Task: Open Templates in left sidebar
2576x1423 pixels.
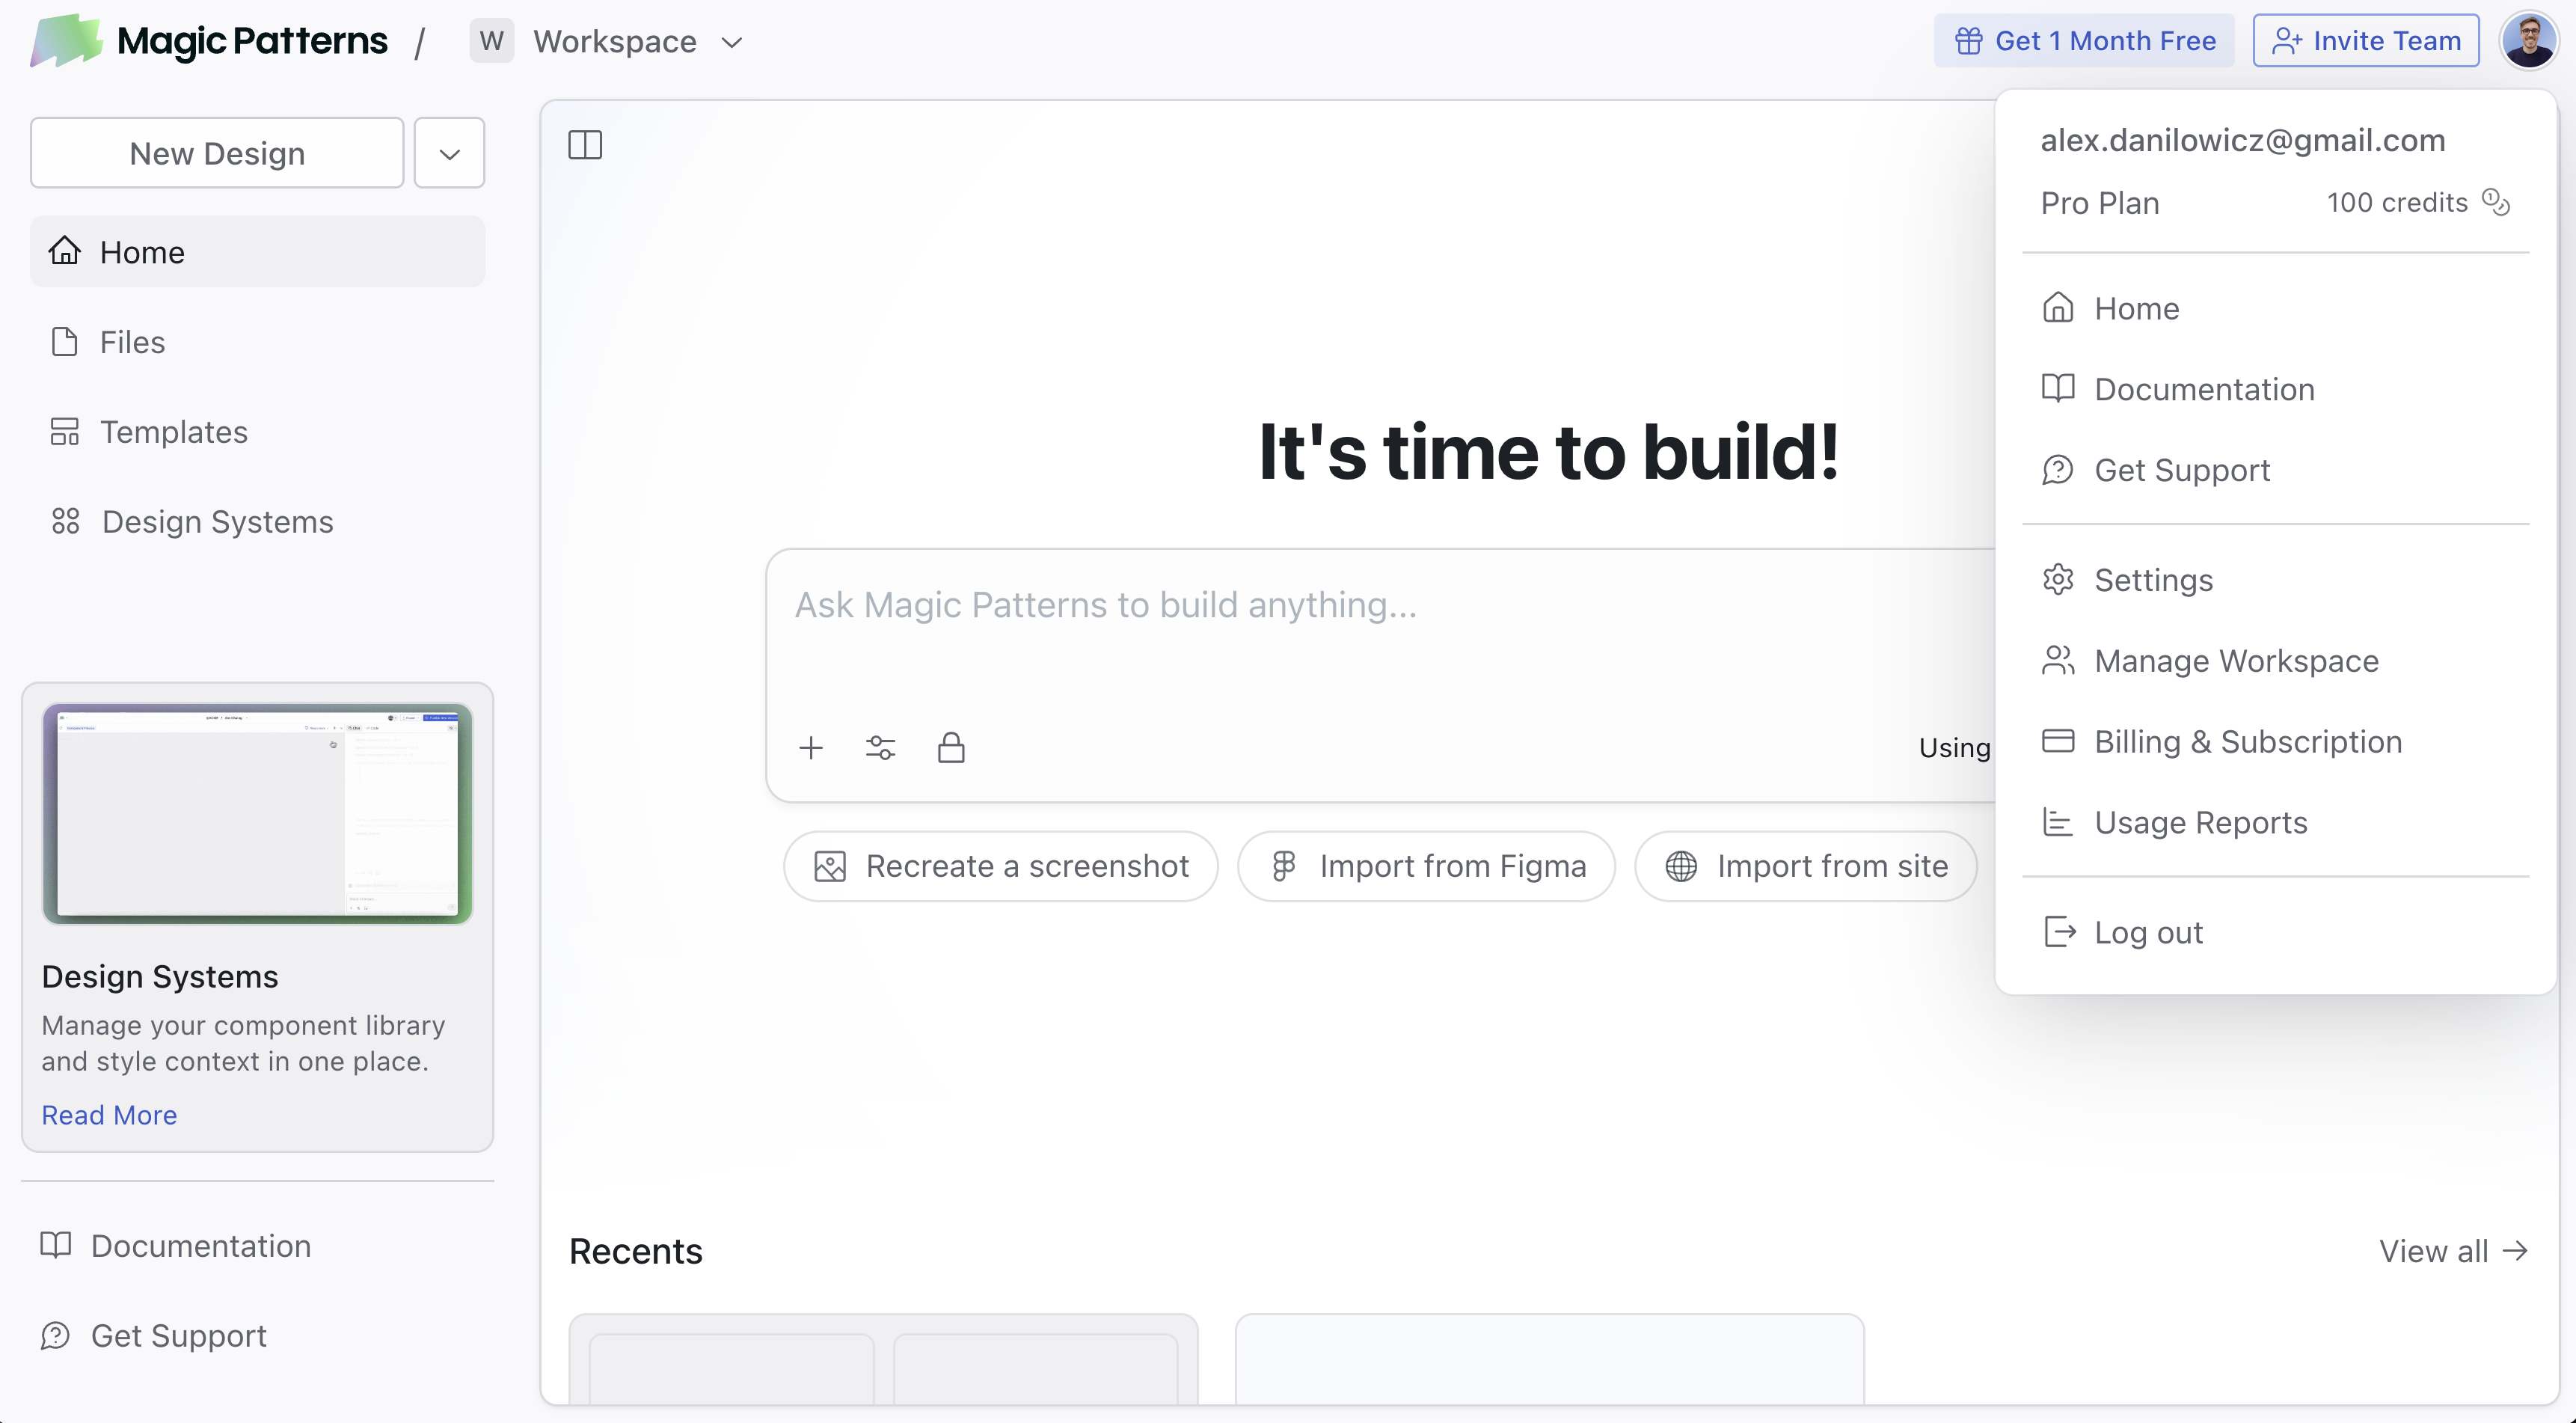Action: click(173, 431)
